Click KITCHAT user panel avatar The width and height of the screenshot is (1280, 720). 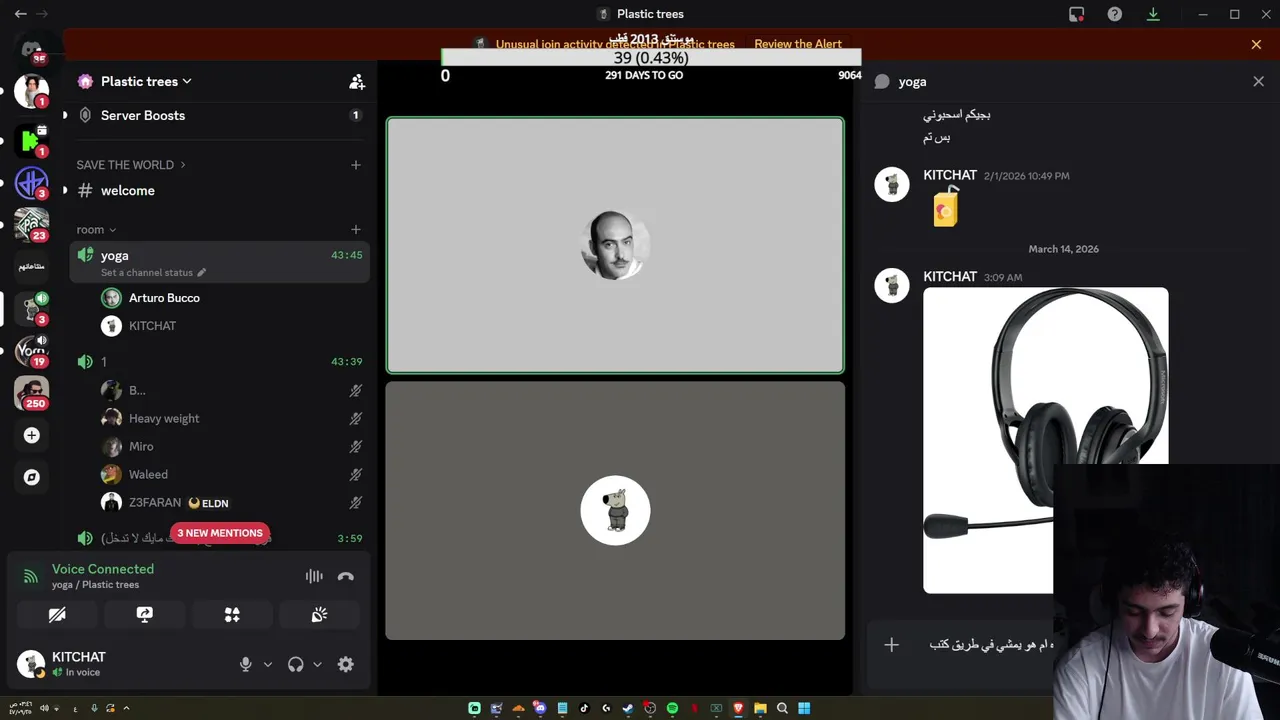point(31,664)
